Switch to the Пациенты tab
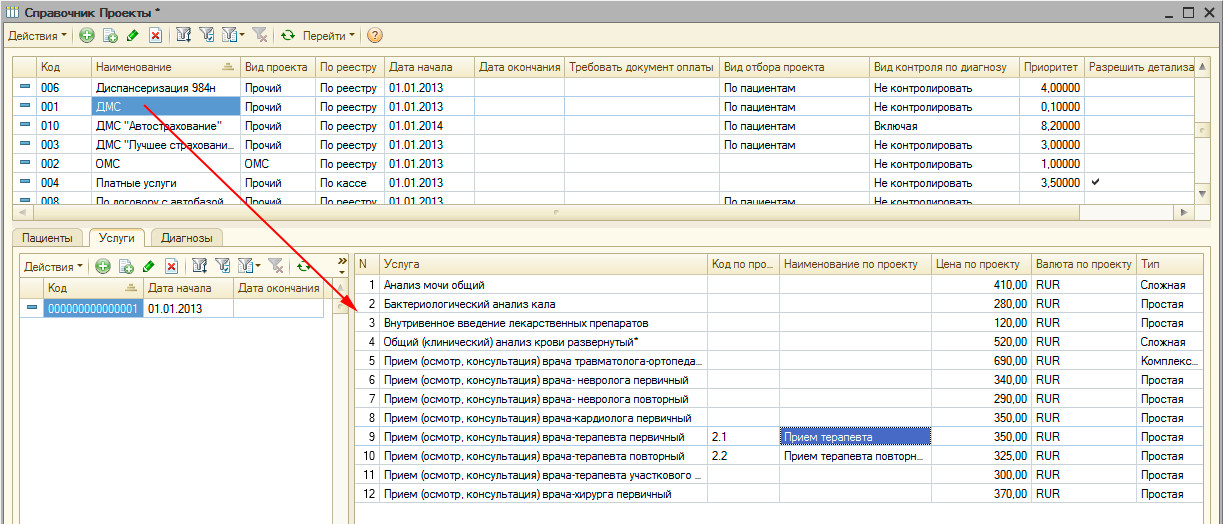Viewport: 1223px width, 524px height. (x=47, y=238)
